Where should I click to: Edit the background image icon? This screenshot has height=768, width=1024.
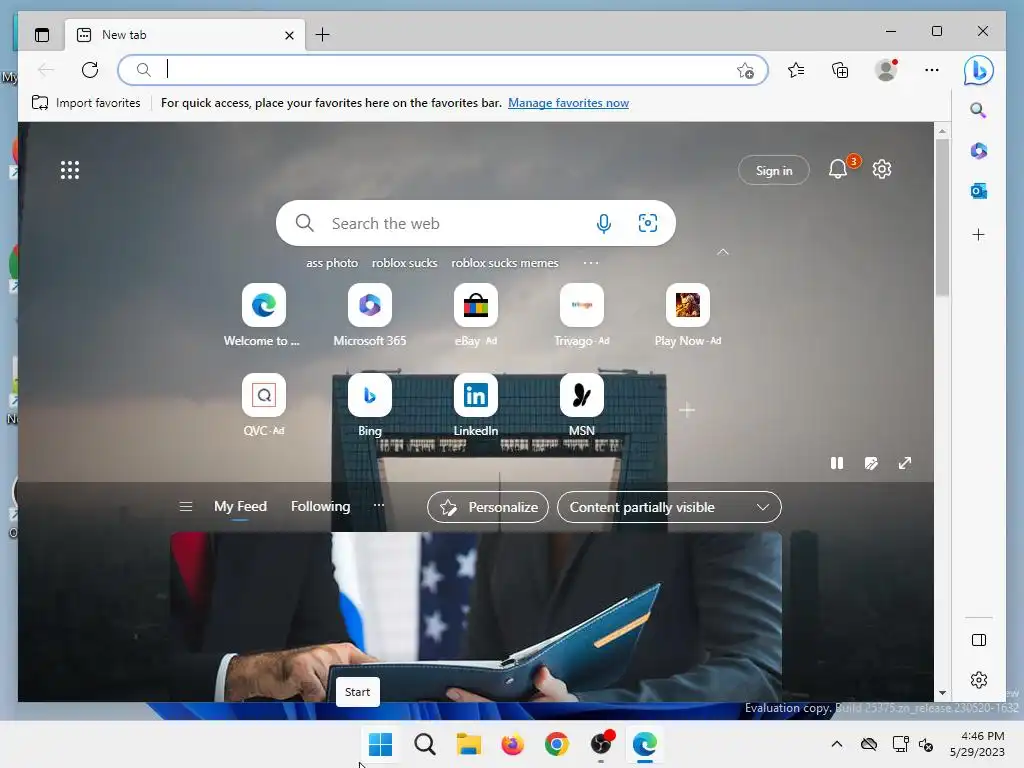click(871, 463)
